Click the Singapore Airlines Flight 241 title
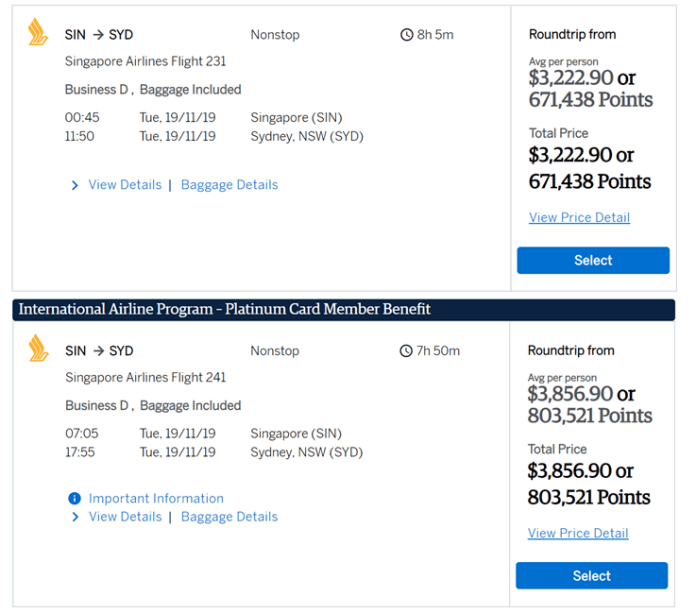The height and width of the screenshot is (613, 696). point(146,377)
